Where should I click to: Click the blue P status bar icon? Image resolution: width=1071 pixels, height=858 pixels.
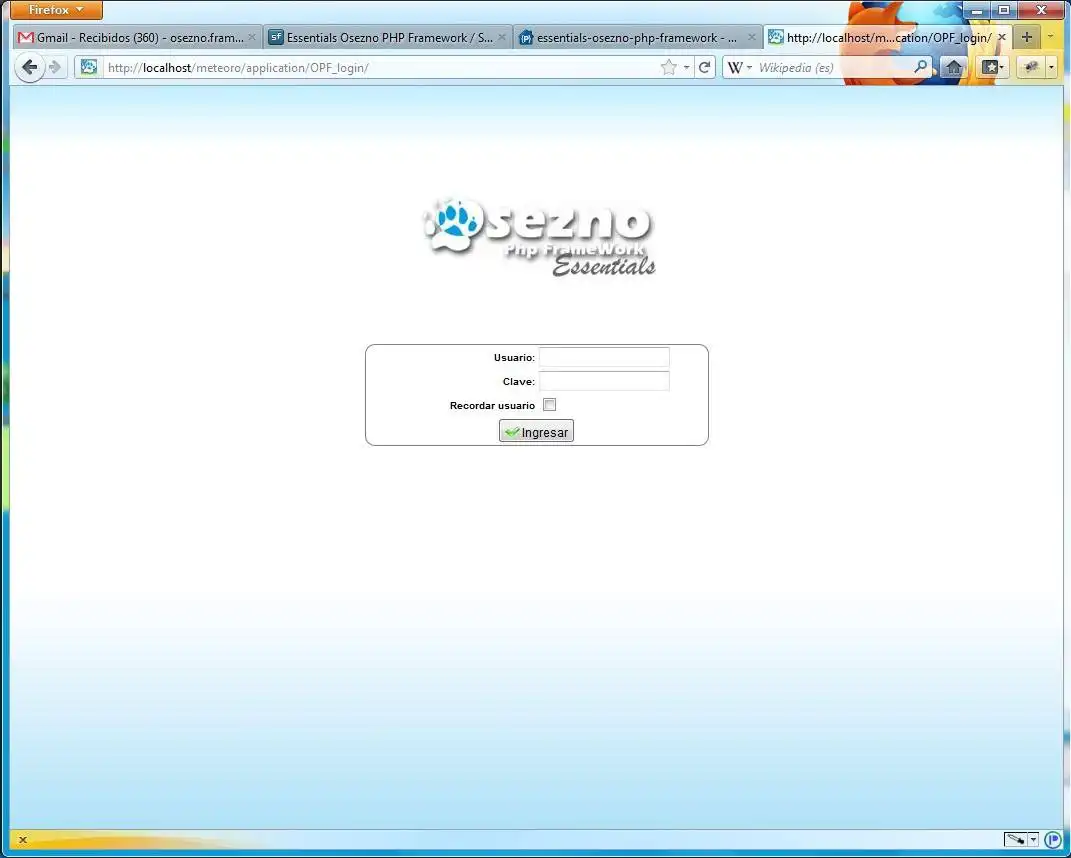click(x=1053, y=839)
